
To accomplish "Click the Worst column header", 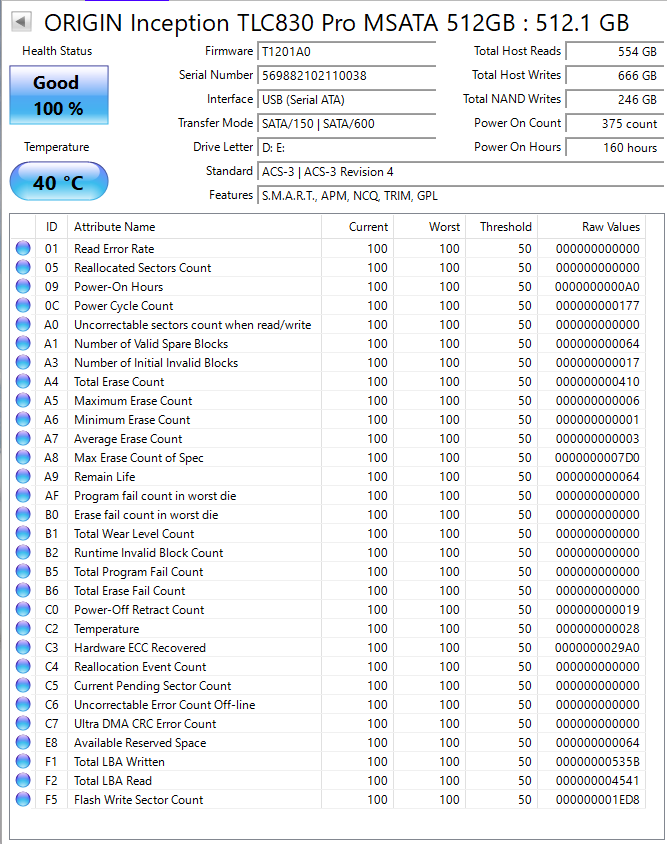I will click(430, 227).
